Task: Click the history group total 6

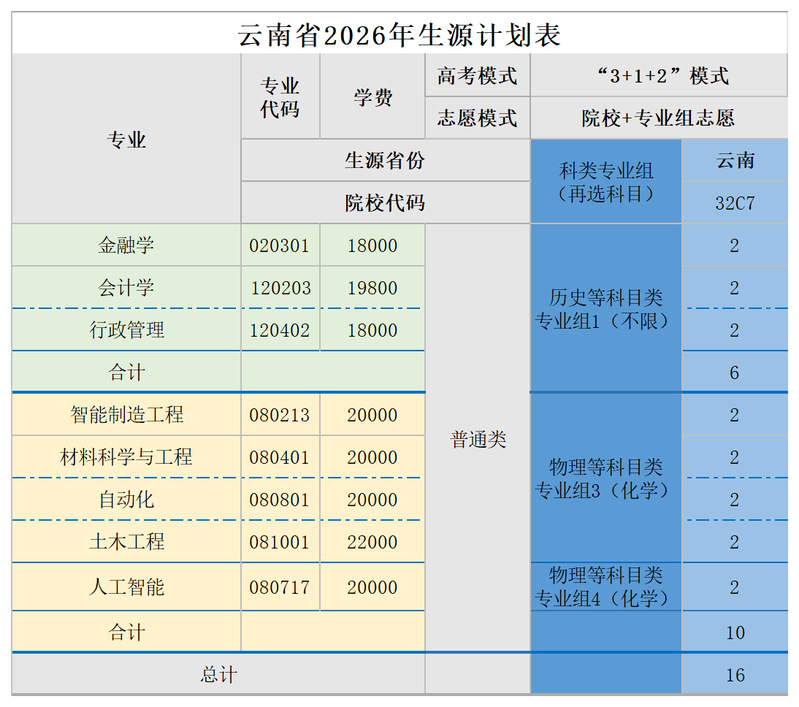Action: pyautogui.click(x=734, y=373)
